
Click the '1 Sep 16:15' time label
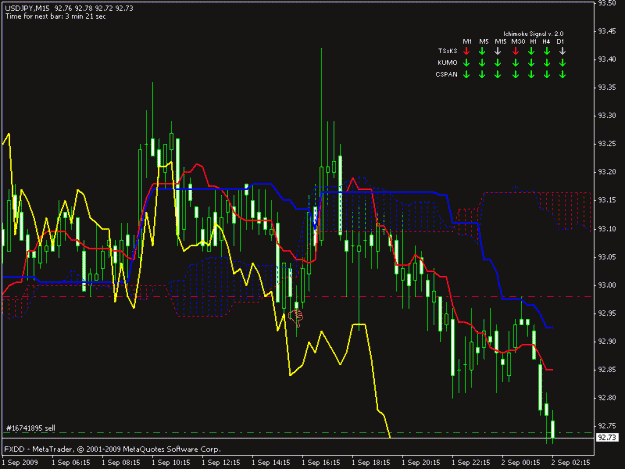pyautogui.click(x=320, y=463)
